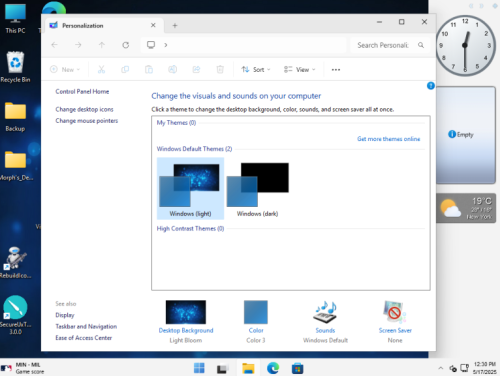The height and width of the screenshot is (376, 500).
Task: Open Microsoft Store from the taskbar
Action: (x=297, y=368)
